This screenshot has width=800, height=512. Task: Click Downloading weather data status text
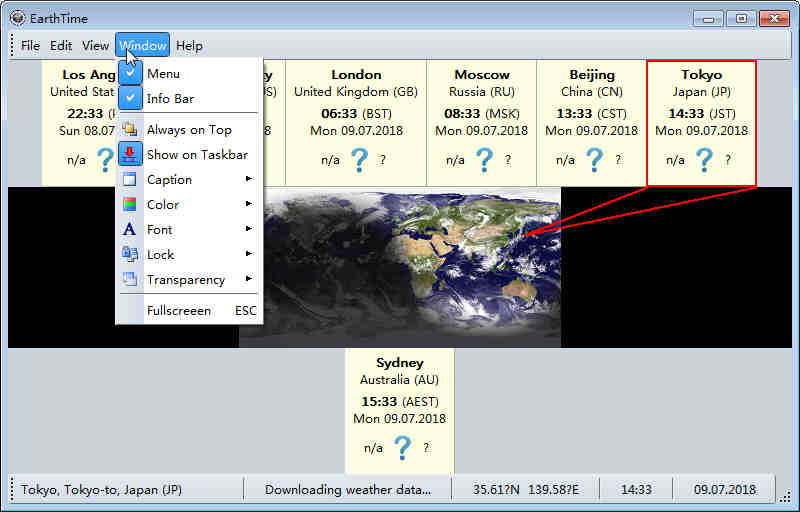point(348,490)
